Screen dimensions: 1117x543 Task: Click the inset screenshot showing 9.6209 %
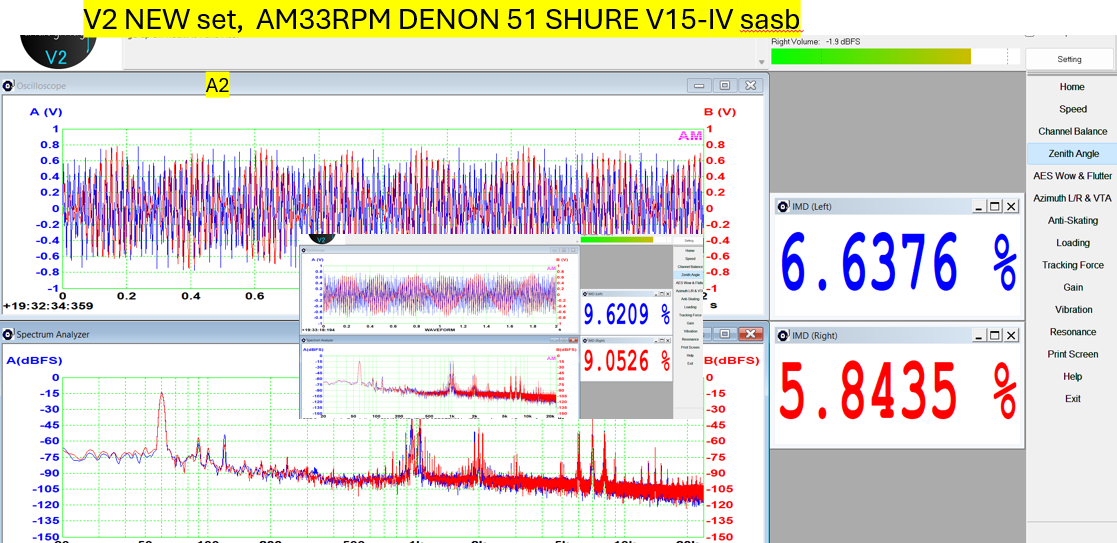(x=501, y=326)
